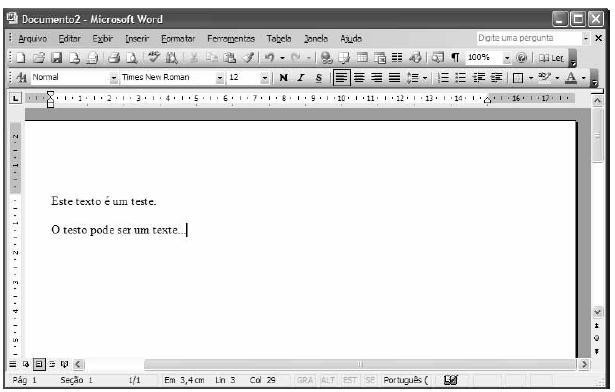
Task: Expand the line spacing options arrow
Action: click(x=425, y=78)
